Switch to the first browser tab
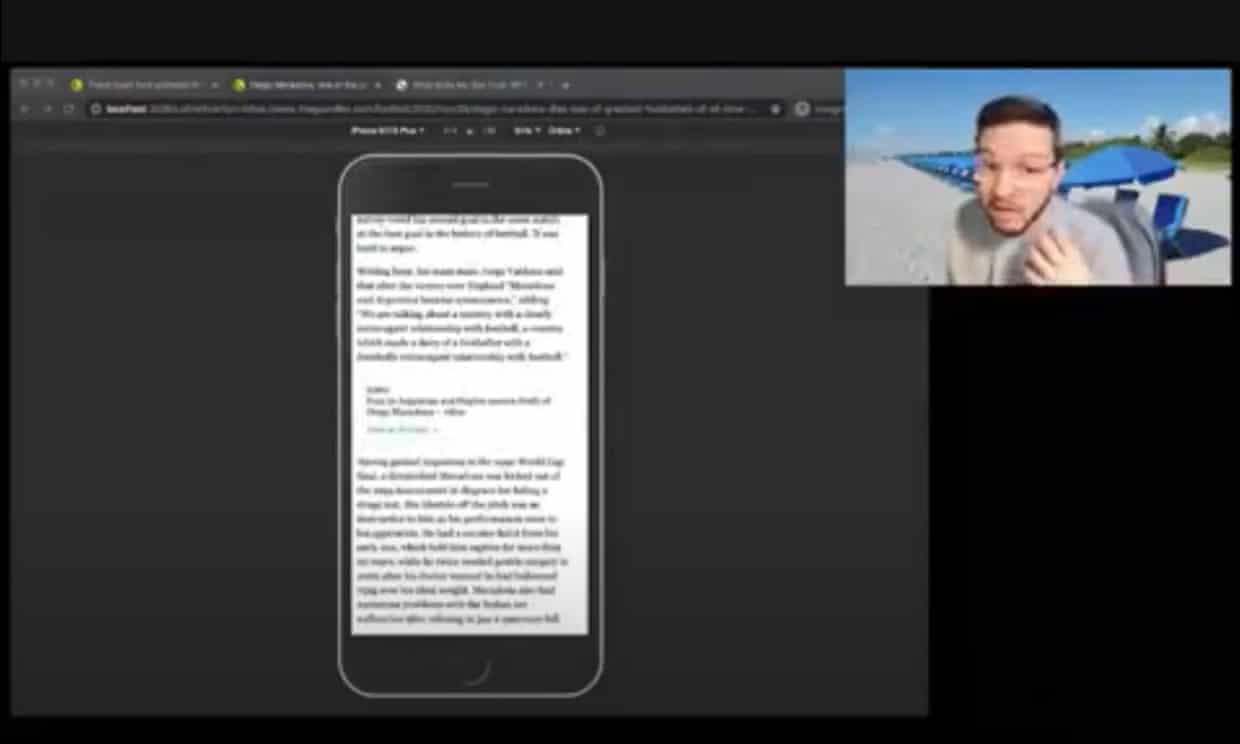Screen dimensions: 1240x744 [x=135, y=85]
